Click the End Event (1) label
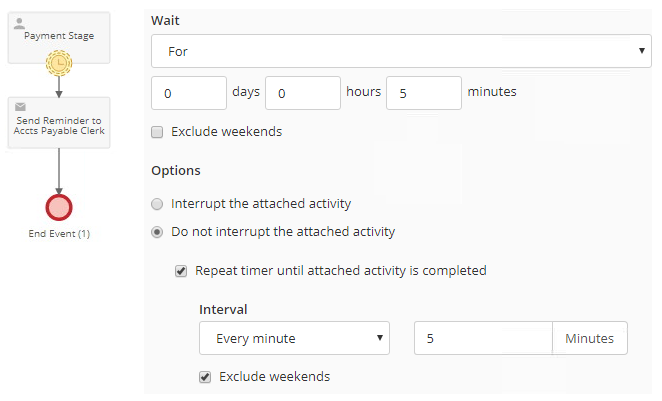The width and height of the screenshot is (662, 401). pos(59,235)
